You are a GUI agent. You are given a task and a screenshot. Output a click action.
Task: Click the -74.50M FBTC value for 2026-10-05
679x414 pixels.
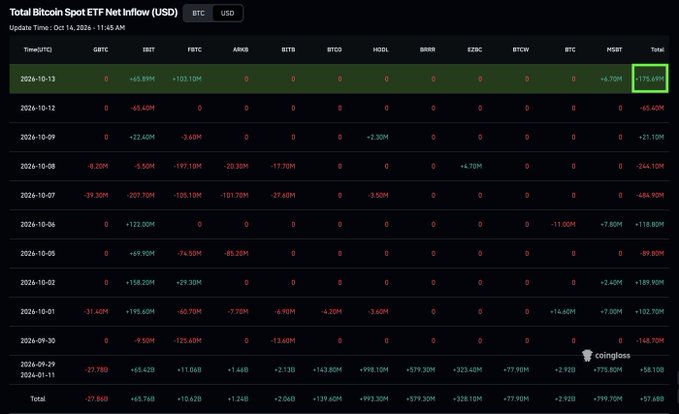click(189, 253)
